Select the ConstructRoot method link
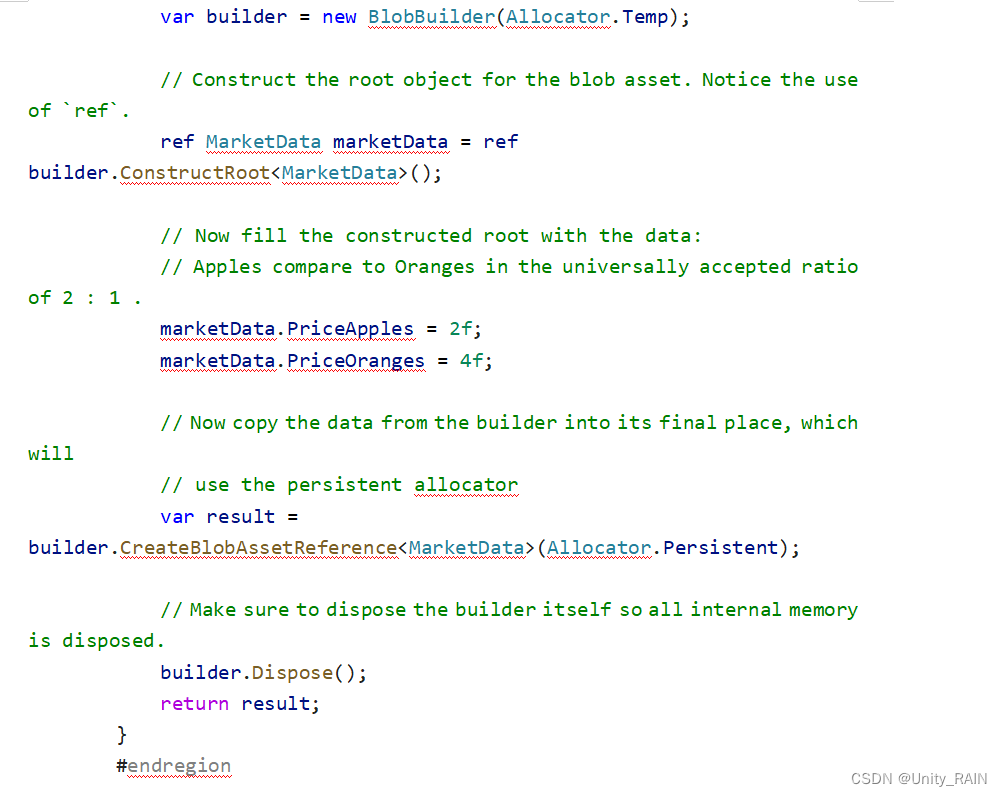The width and height of the screenshot is (1002, 796). tap(195, 172)
